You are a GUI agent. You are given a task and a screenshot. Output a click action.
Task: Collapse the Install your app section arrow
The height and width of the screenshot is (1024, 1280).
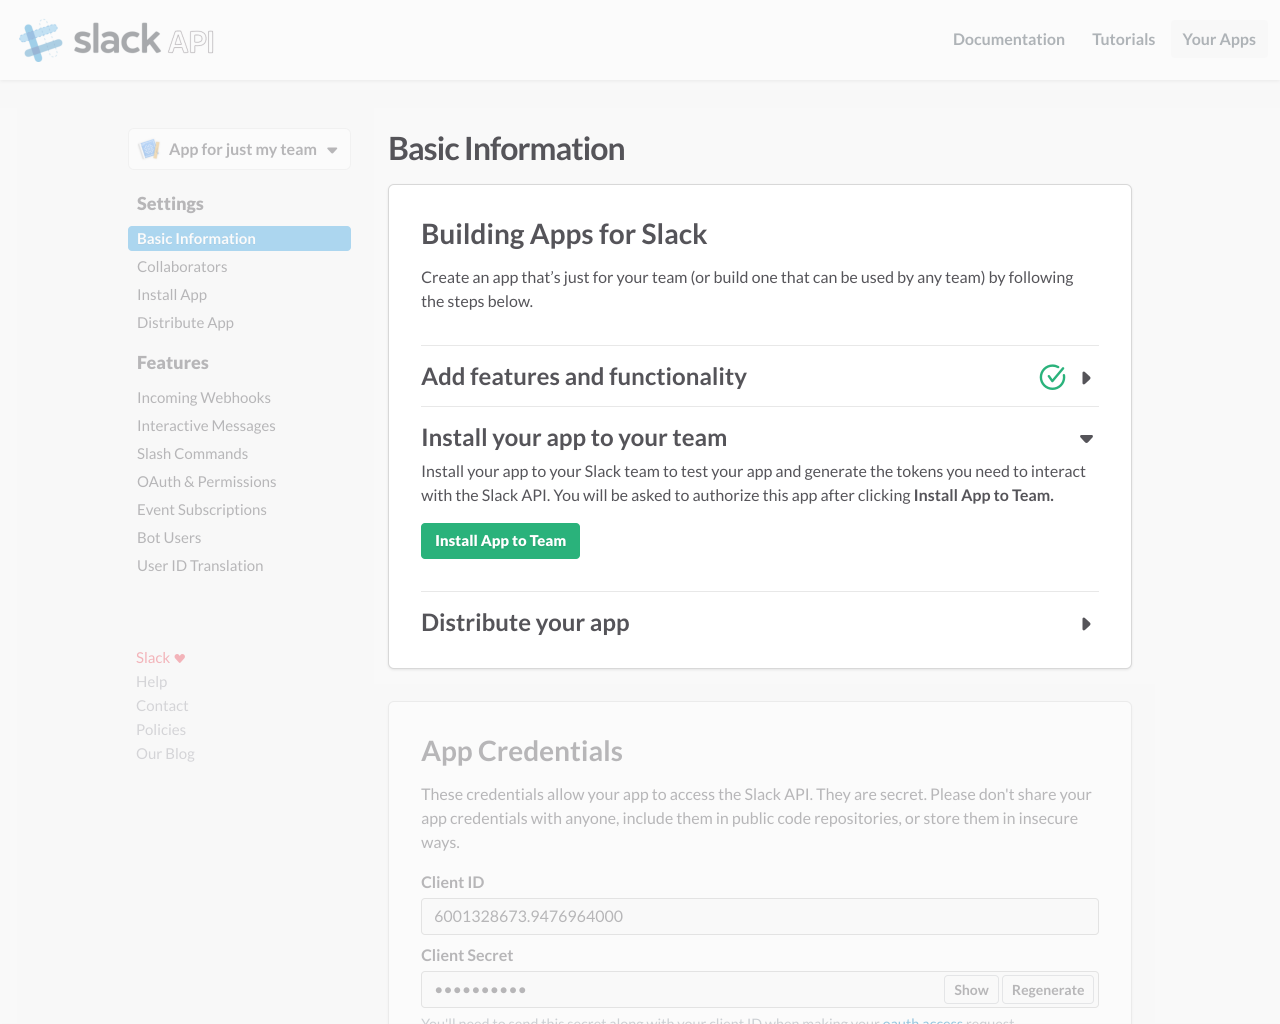click(x=1086, y=439)
